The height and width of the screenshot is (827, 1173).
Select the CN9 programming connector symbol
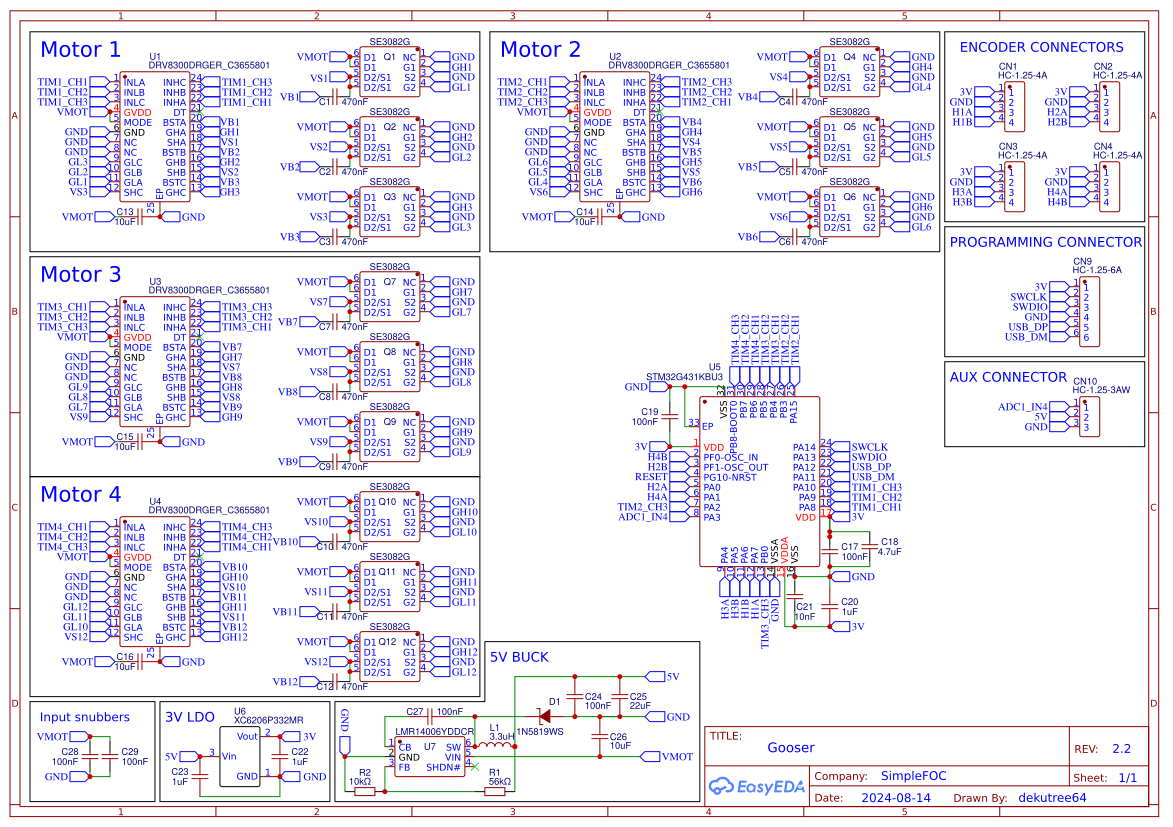point(1086,312)
